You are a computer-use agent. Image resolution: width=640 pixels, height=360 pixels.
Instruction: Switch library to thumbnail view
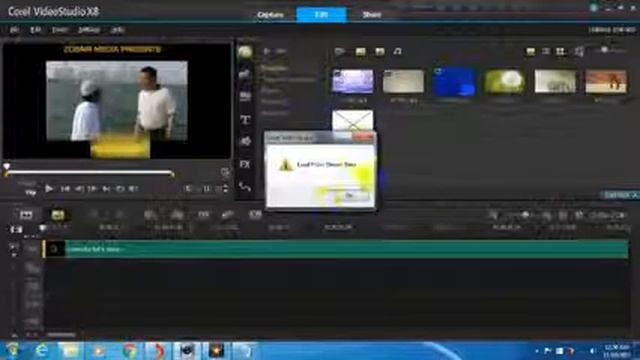tap(560, 51)
